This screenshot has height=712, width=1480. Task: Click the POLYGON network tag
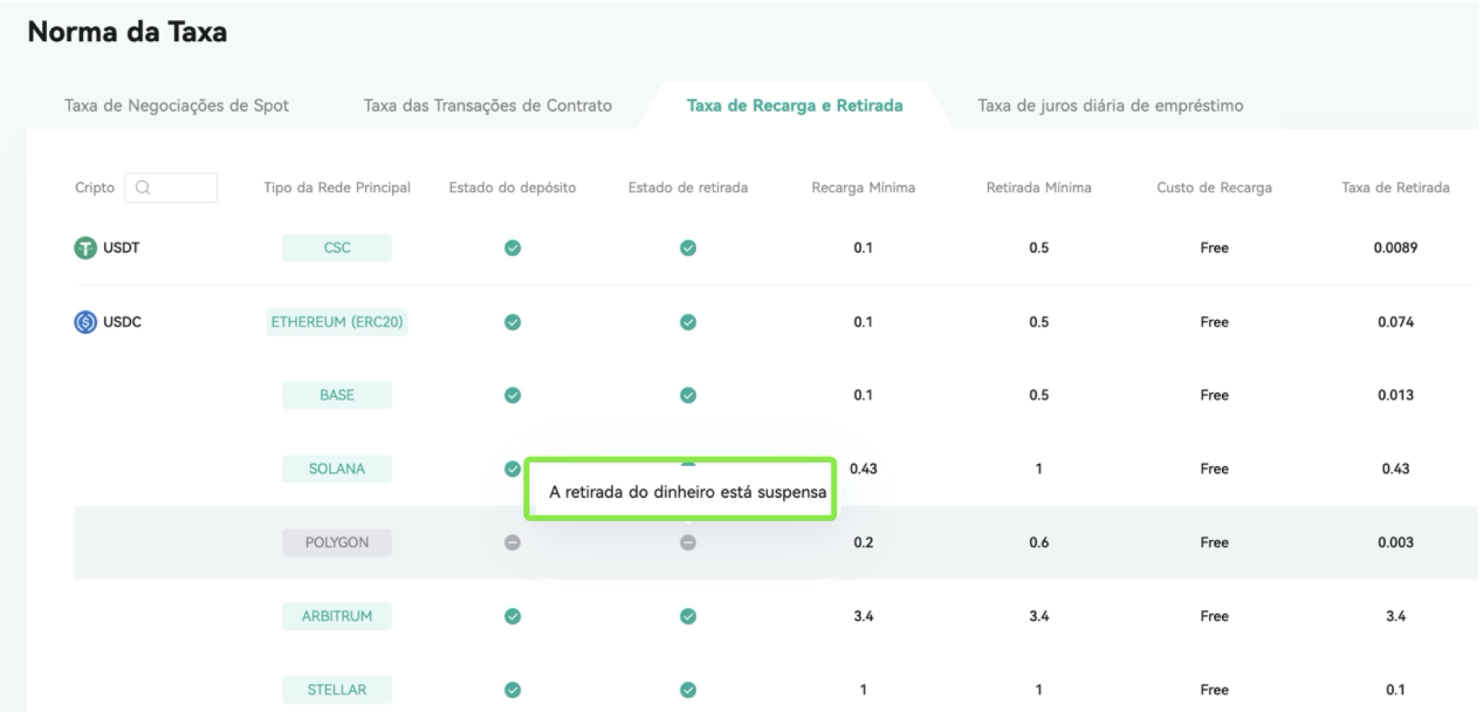pos(337,542)
